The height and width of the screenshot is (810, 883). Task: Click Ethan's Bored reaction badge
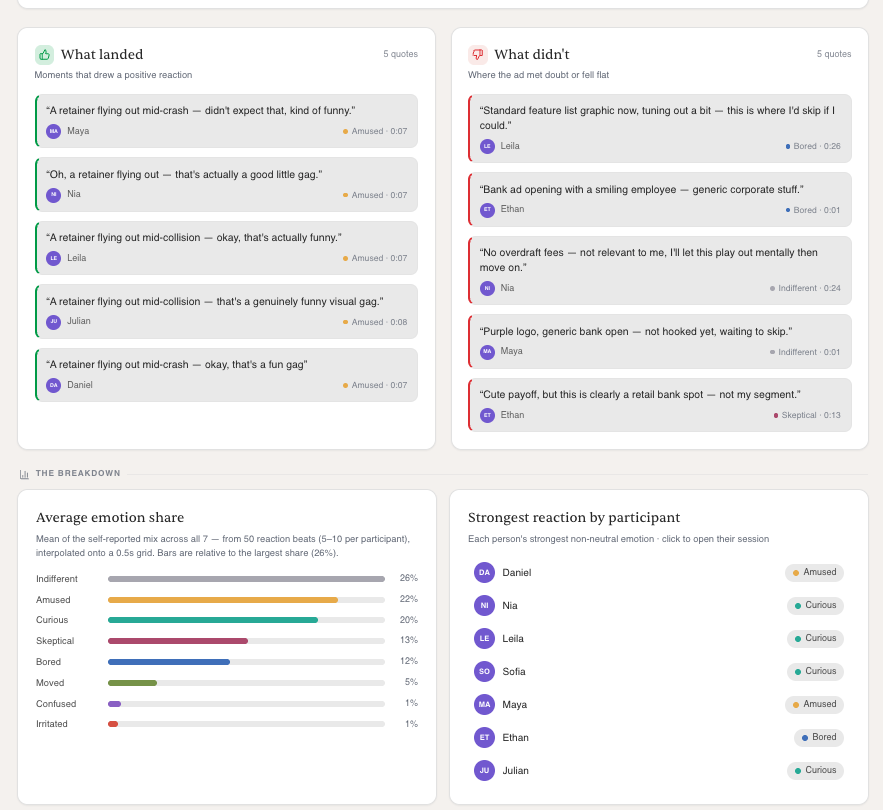pyautogui.click(x=819, y=737)
